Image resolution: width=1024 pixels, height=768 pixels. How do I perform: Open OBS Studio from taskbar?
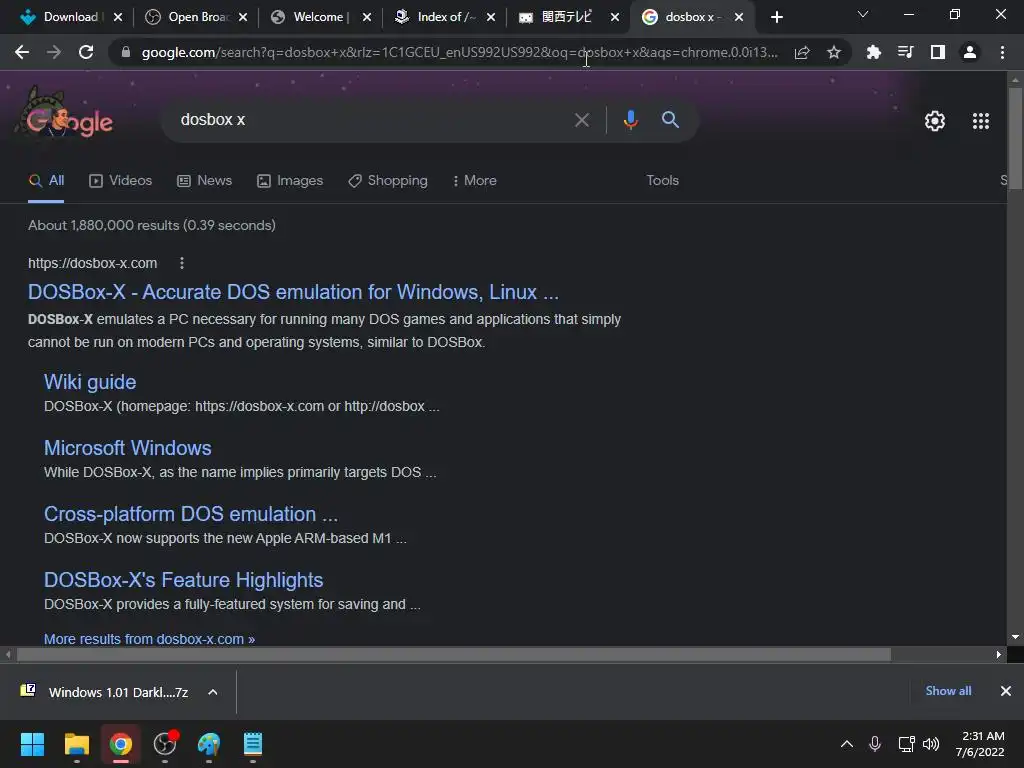click(165, 744)
